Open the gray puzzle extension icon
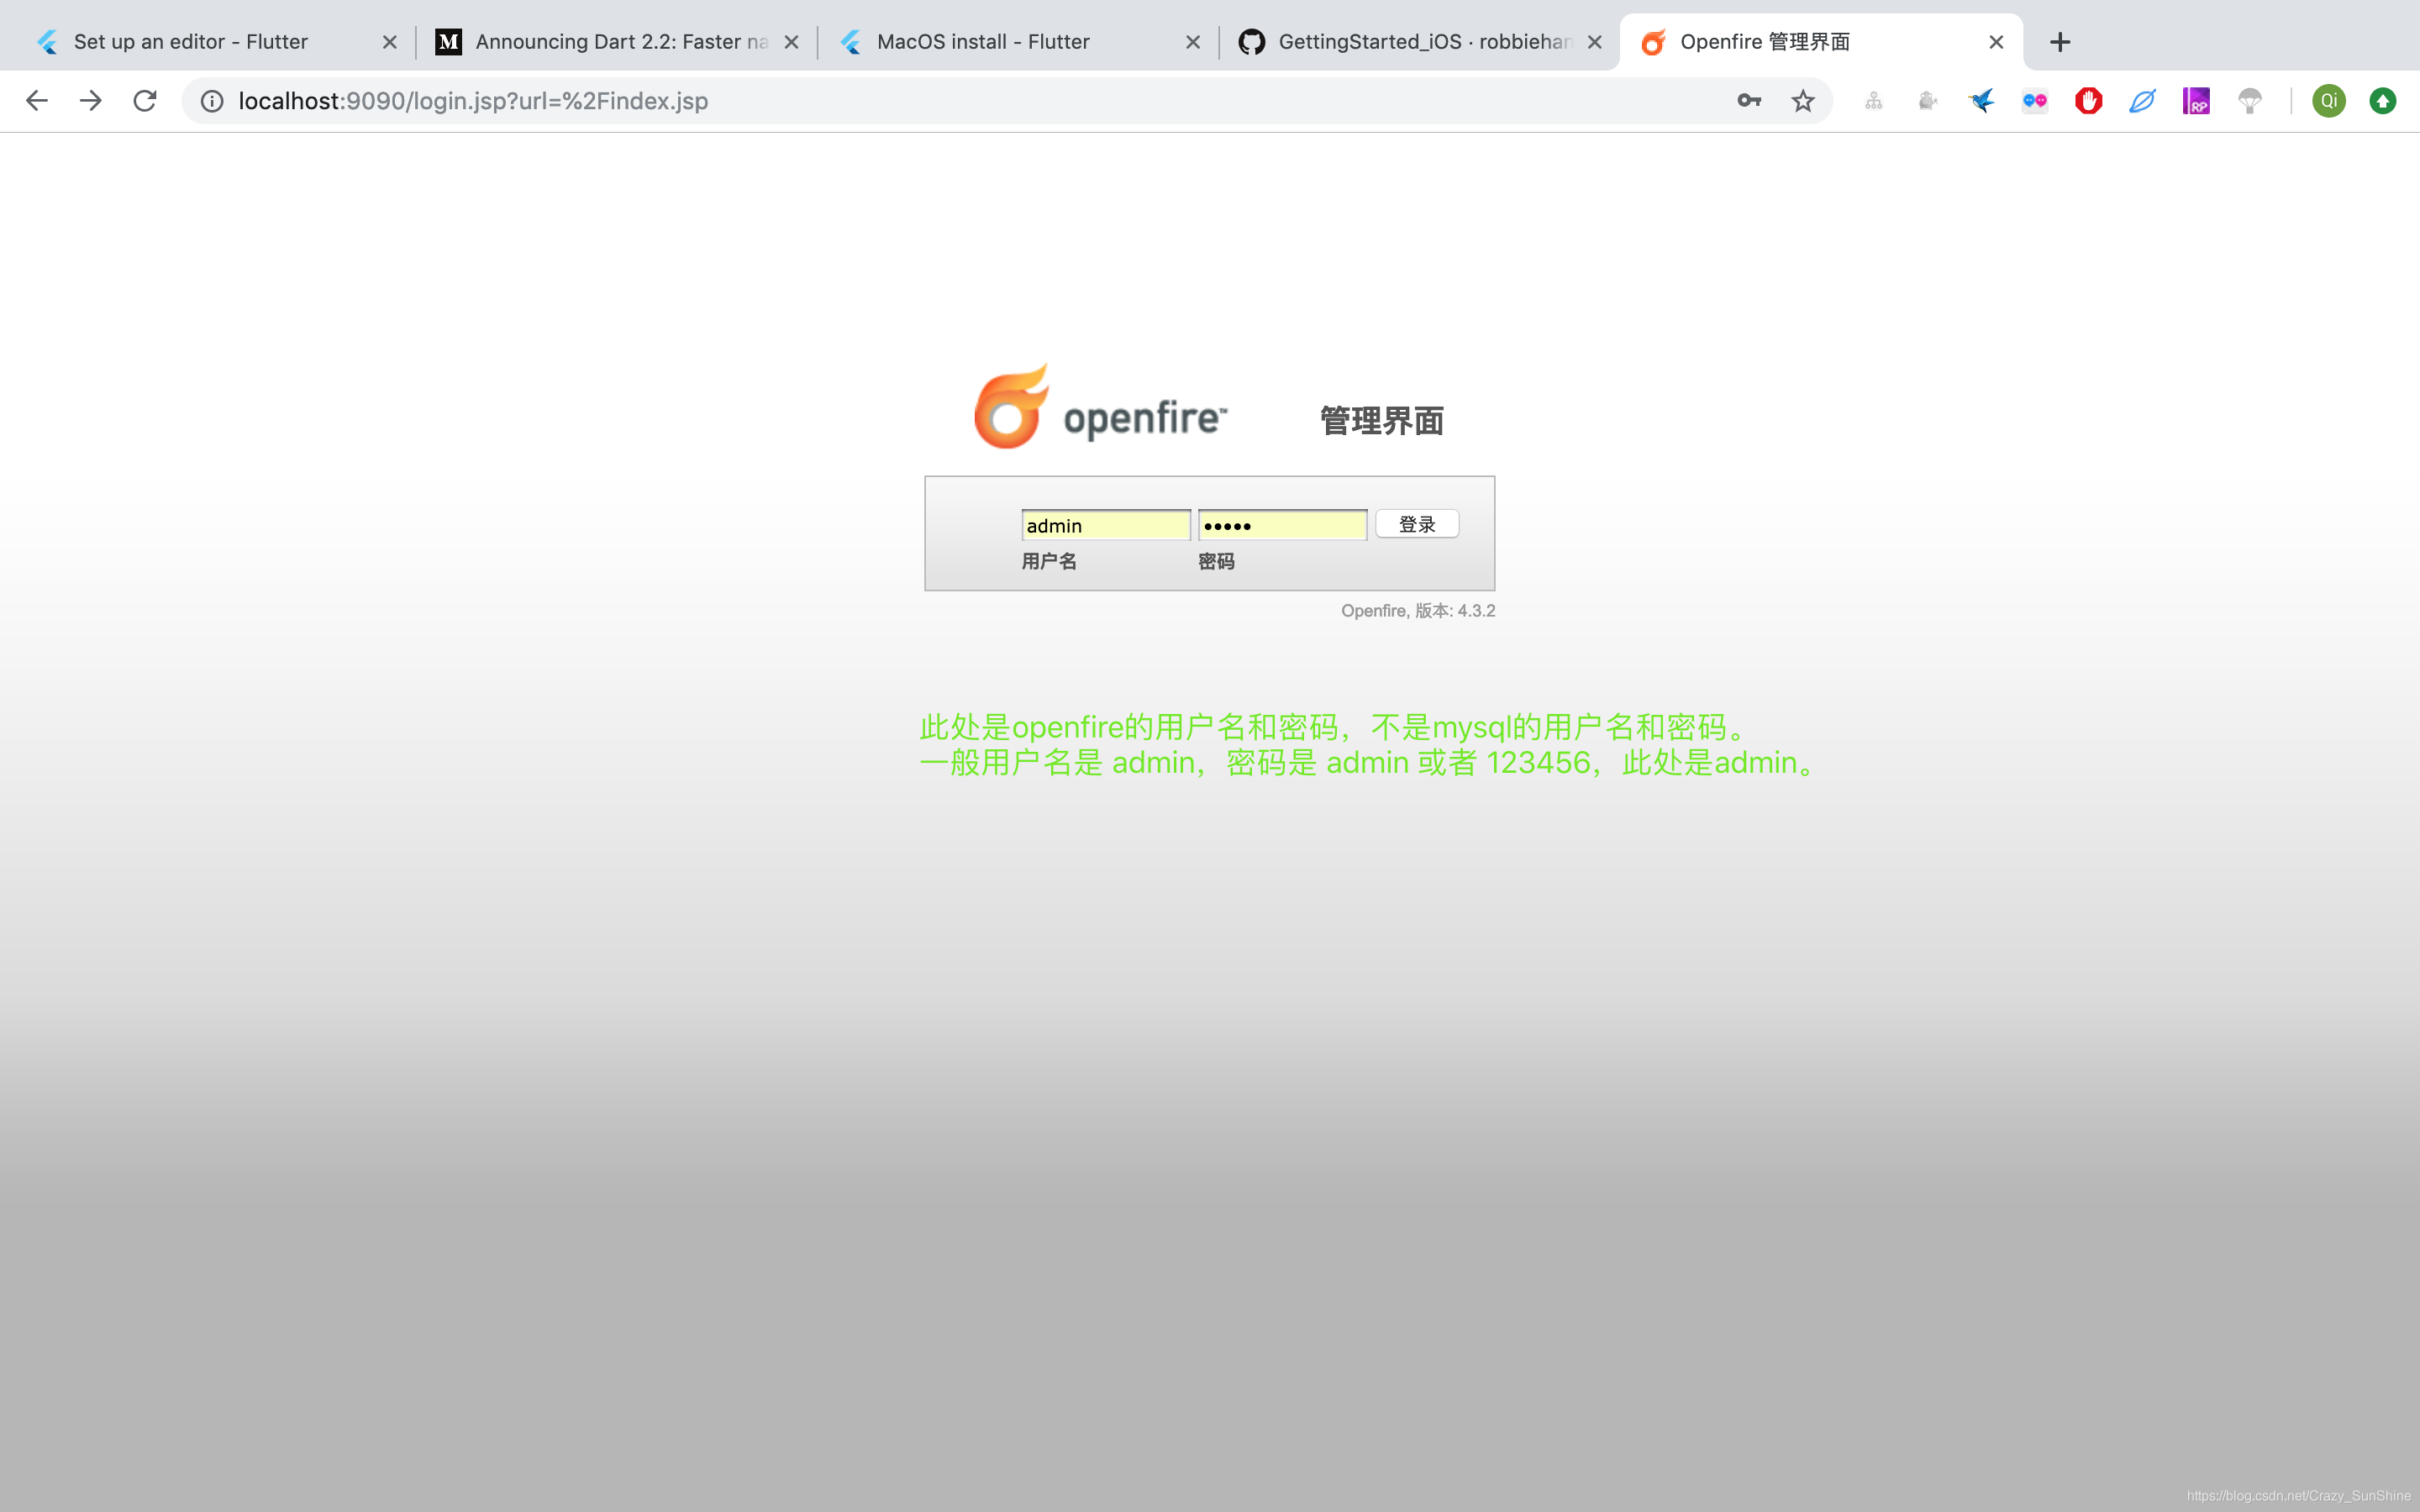 click(1928, 101)
